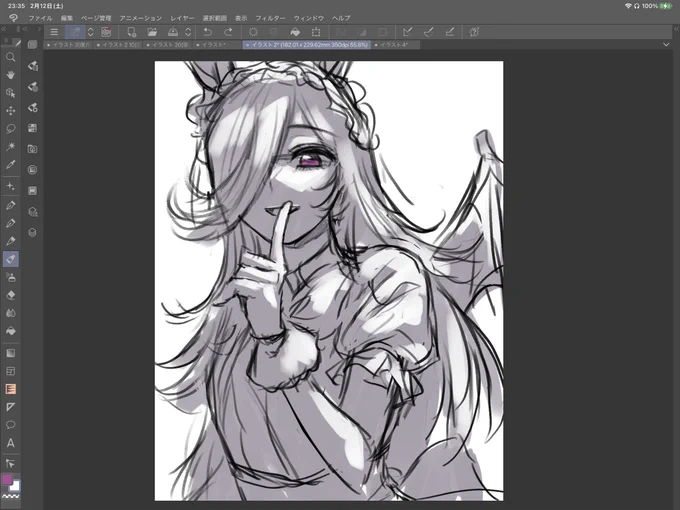Click the New document icon
This screenshot has width=680, height=510.
click(131, 32)
